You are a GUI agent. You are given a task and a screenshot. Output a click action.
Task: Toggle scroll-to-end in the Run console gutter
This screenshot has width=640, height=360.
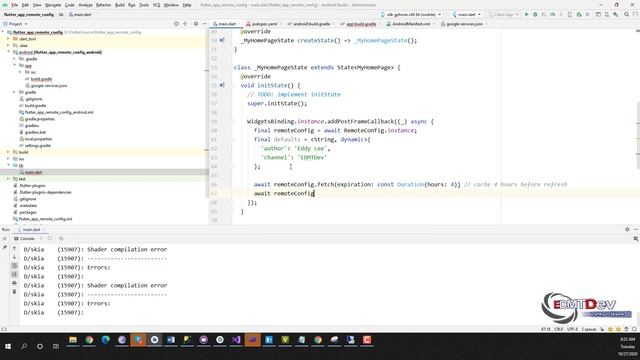14,274
